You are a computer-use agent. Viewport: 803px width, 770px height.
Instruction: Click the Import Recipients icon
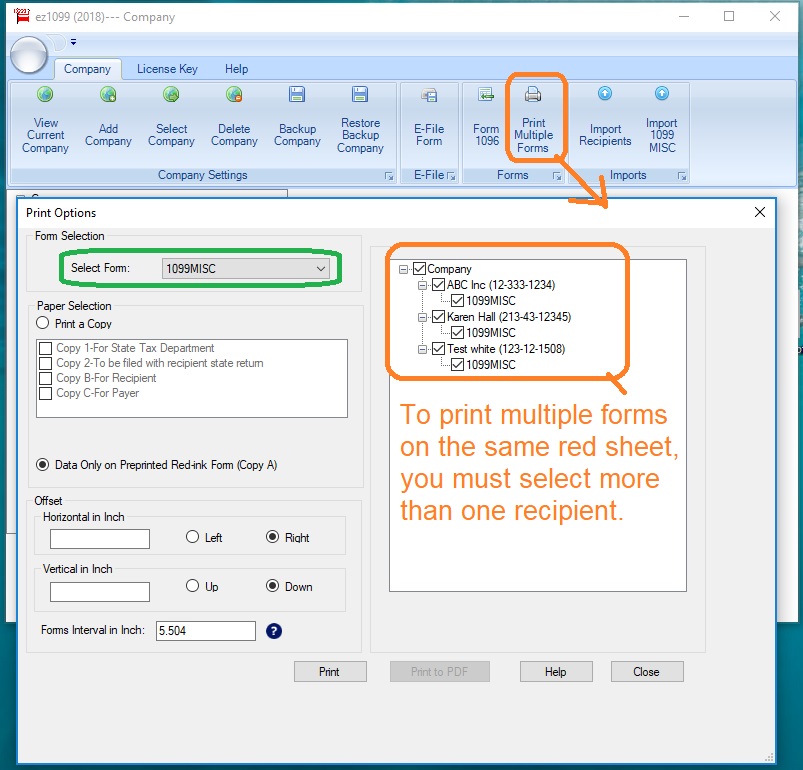coord(605,94)
